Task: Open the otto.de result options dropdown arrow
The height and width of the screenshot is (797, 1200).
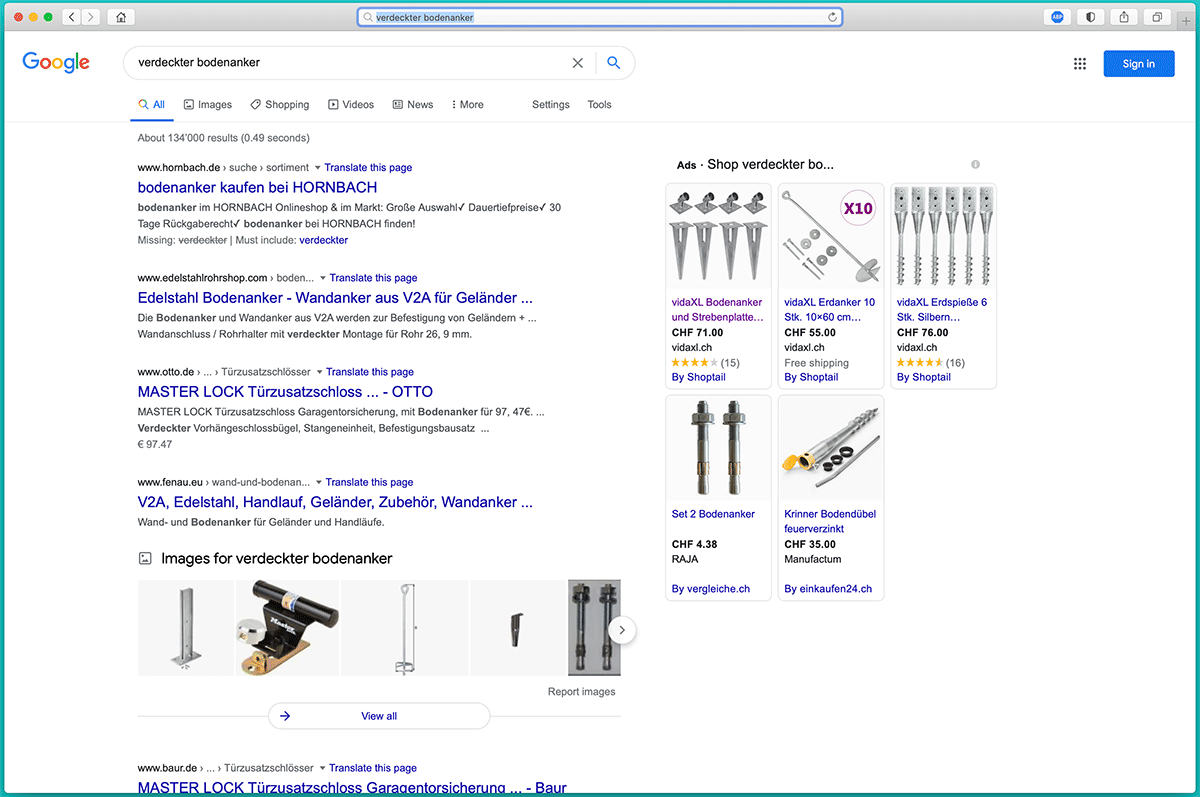Action: [319, 372]
